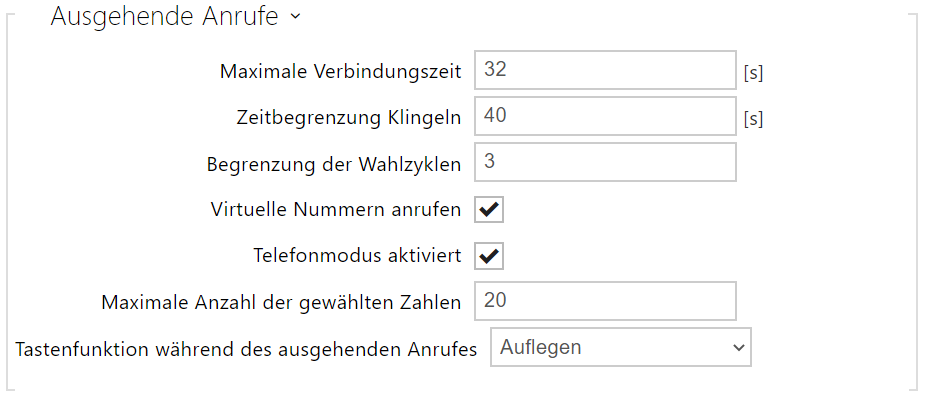Click the Ausgehende Anrufe section heading

pyautogui.click(x=165, y=18)
